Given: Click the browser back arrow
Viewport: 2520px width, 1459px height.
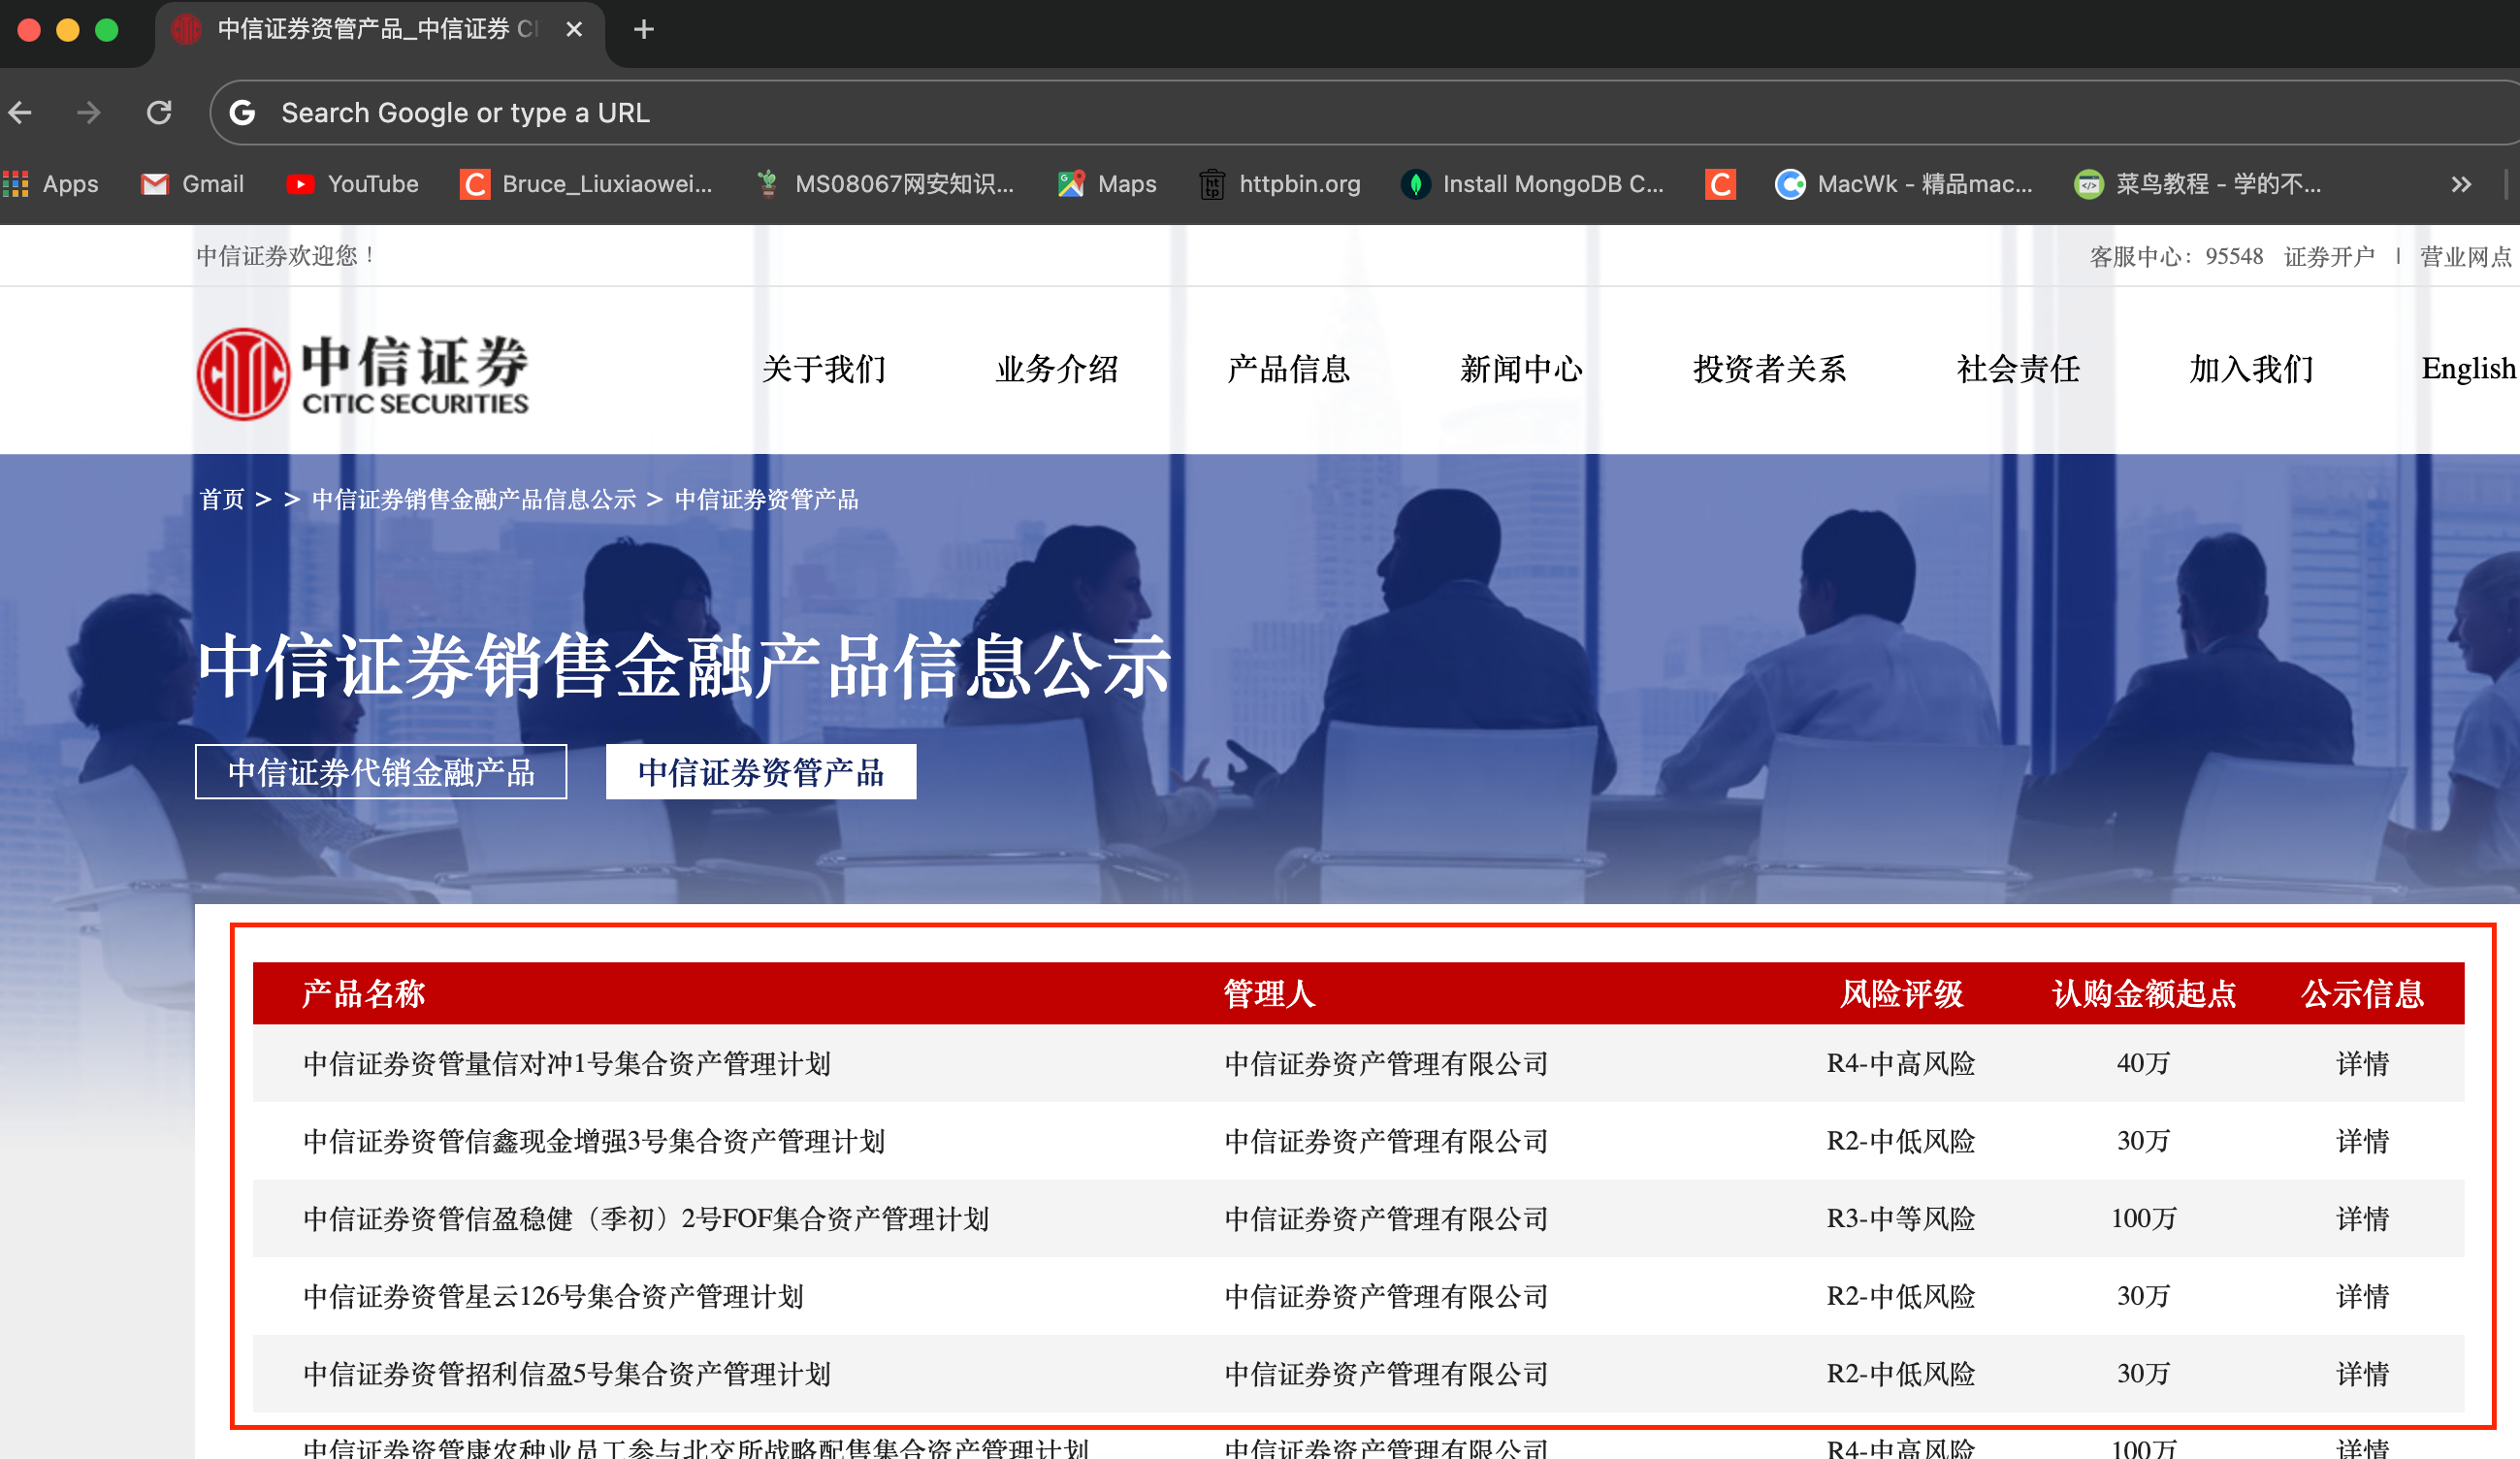Looking at the screenshot, I should coord(21,112).
